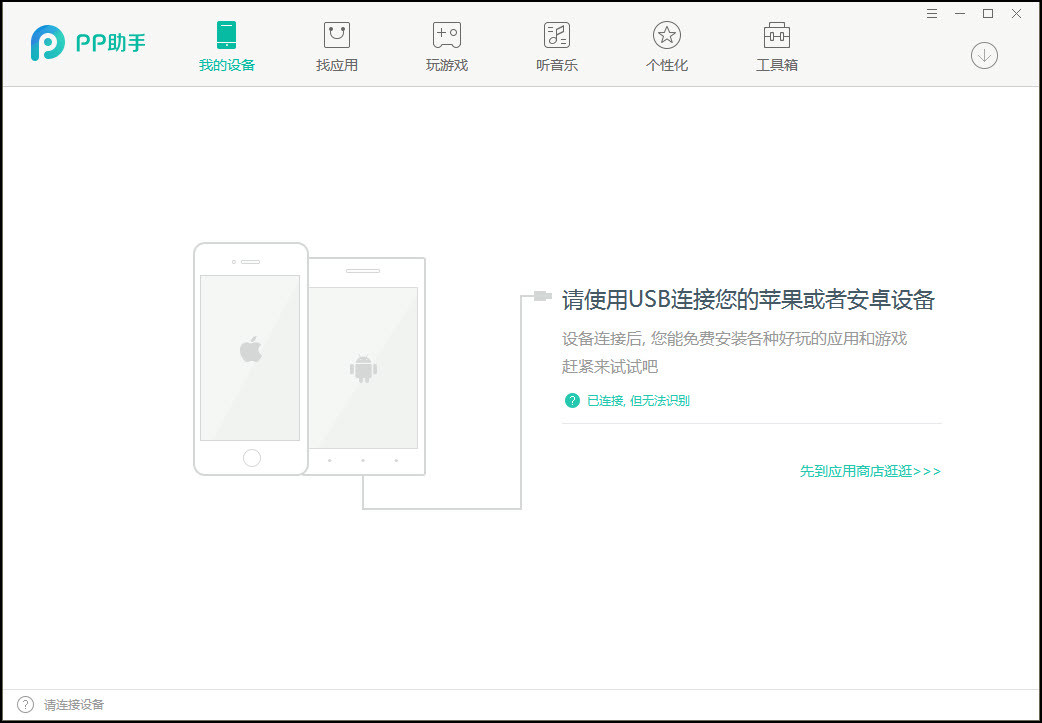Close the PP助手 window
The image size is (1042, 723).
[1017, 13]
